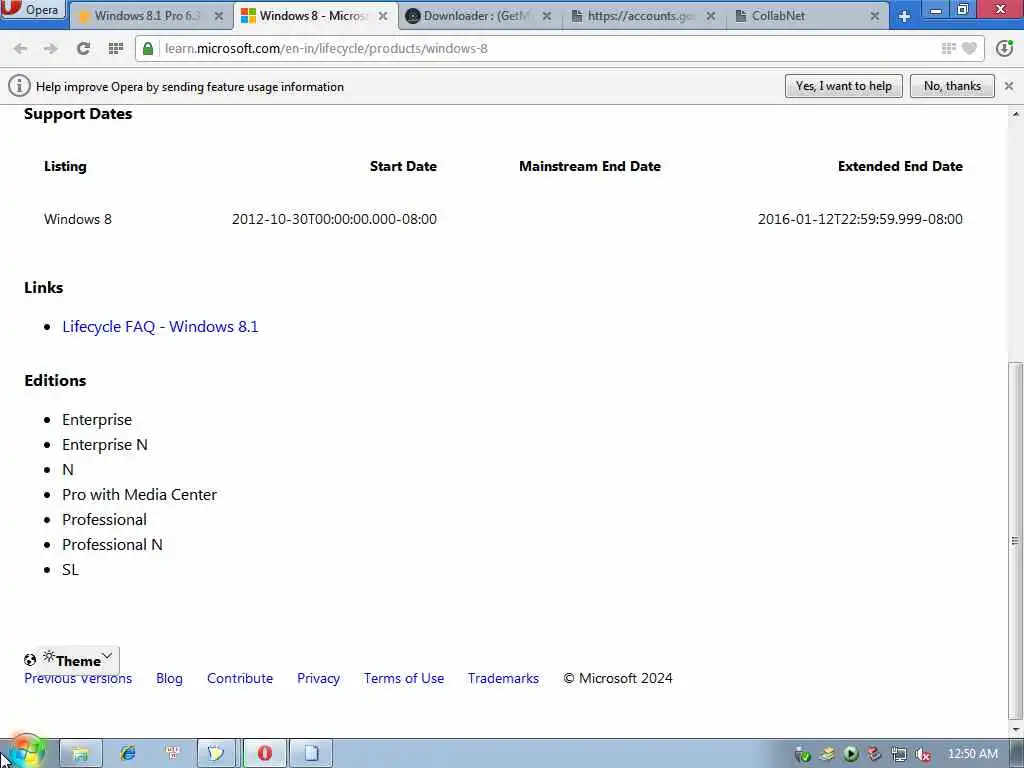Click the Windows 8 listing cell
The height and width of the screenshot is (768, 1024).
[x=78, y=219]
